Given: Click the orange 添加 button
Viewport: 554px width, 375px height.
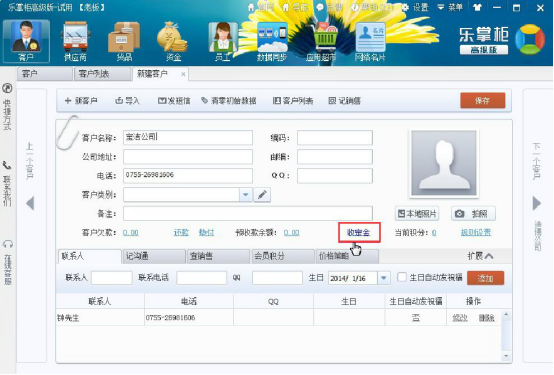Looking at the screenshot, I should pos(485,278).
